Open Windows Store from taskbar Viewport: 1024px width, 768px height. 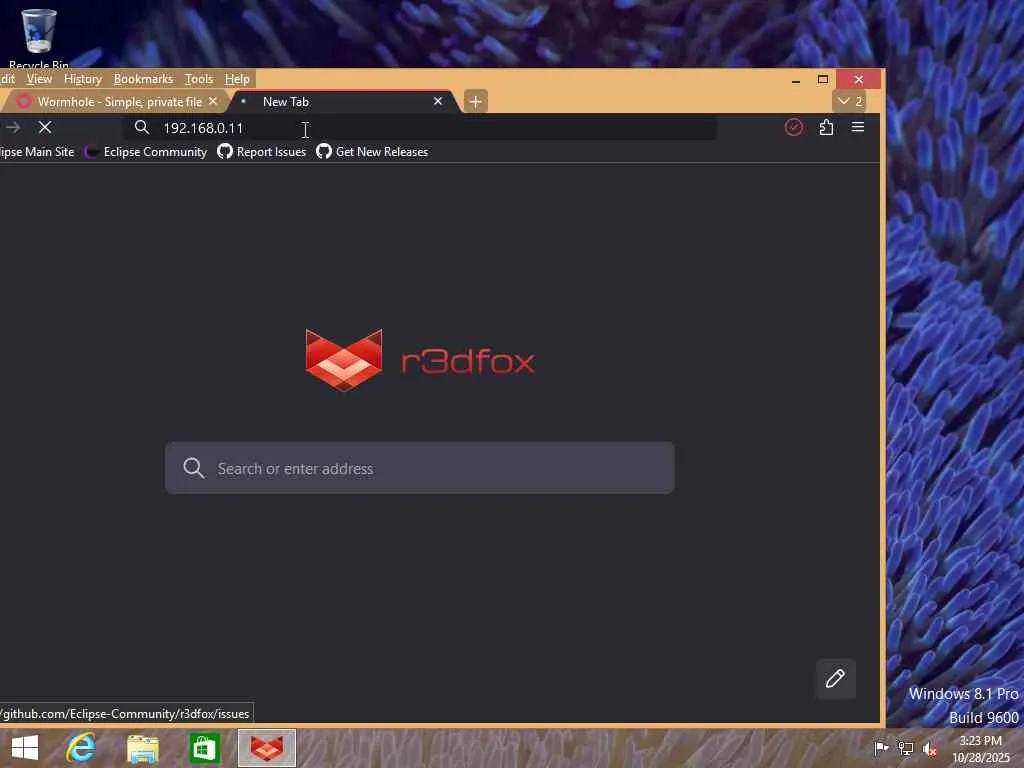pos(204,748)
